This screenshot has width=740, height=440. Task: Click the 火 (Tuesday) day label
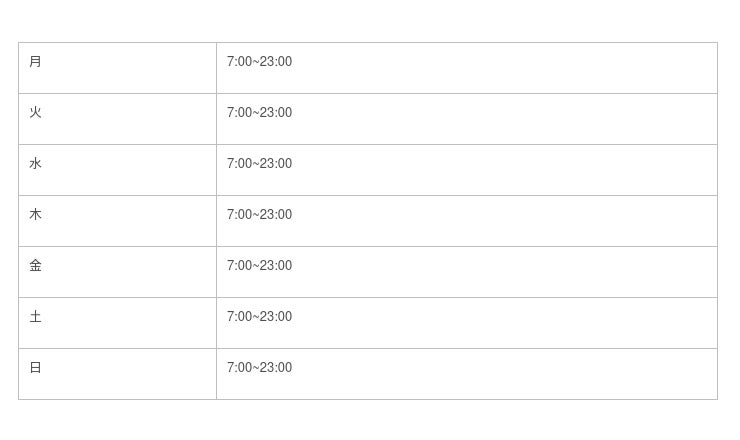point(36,113)
